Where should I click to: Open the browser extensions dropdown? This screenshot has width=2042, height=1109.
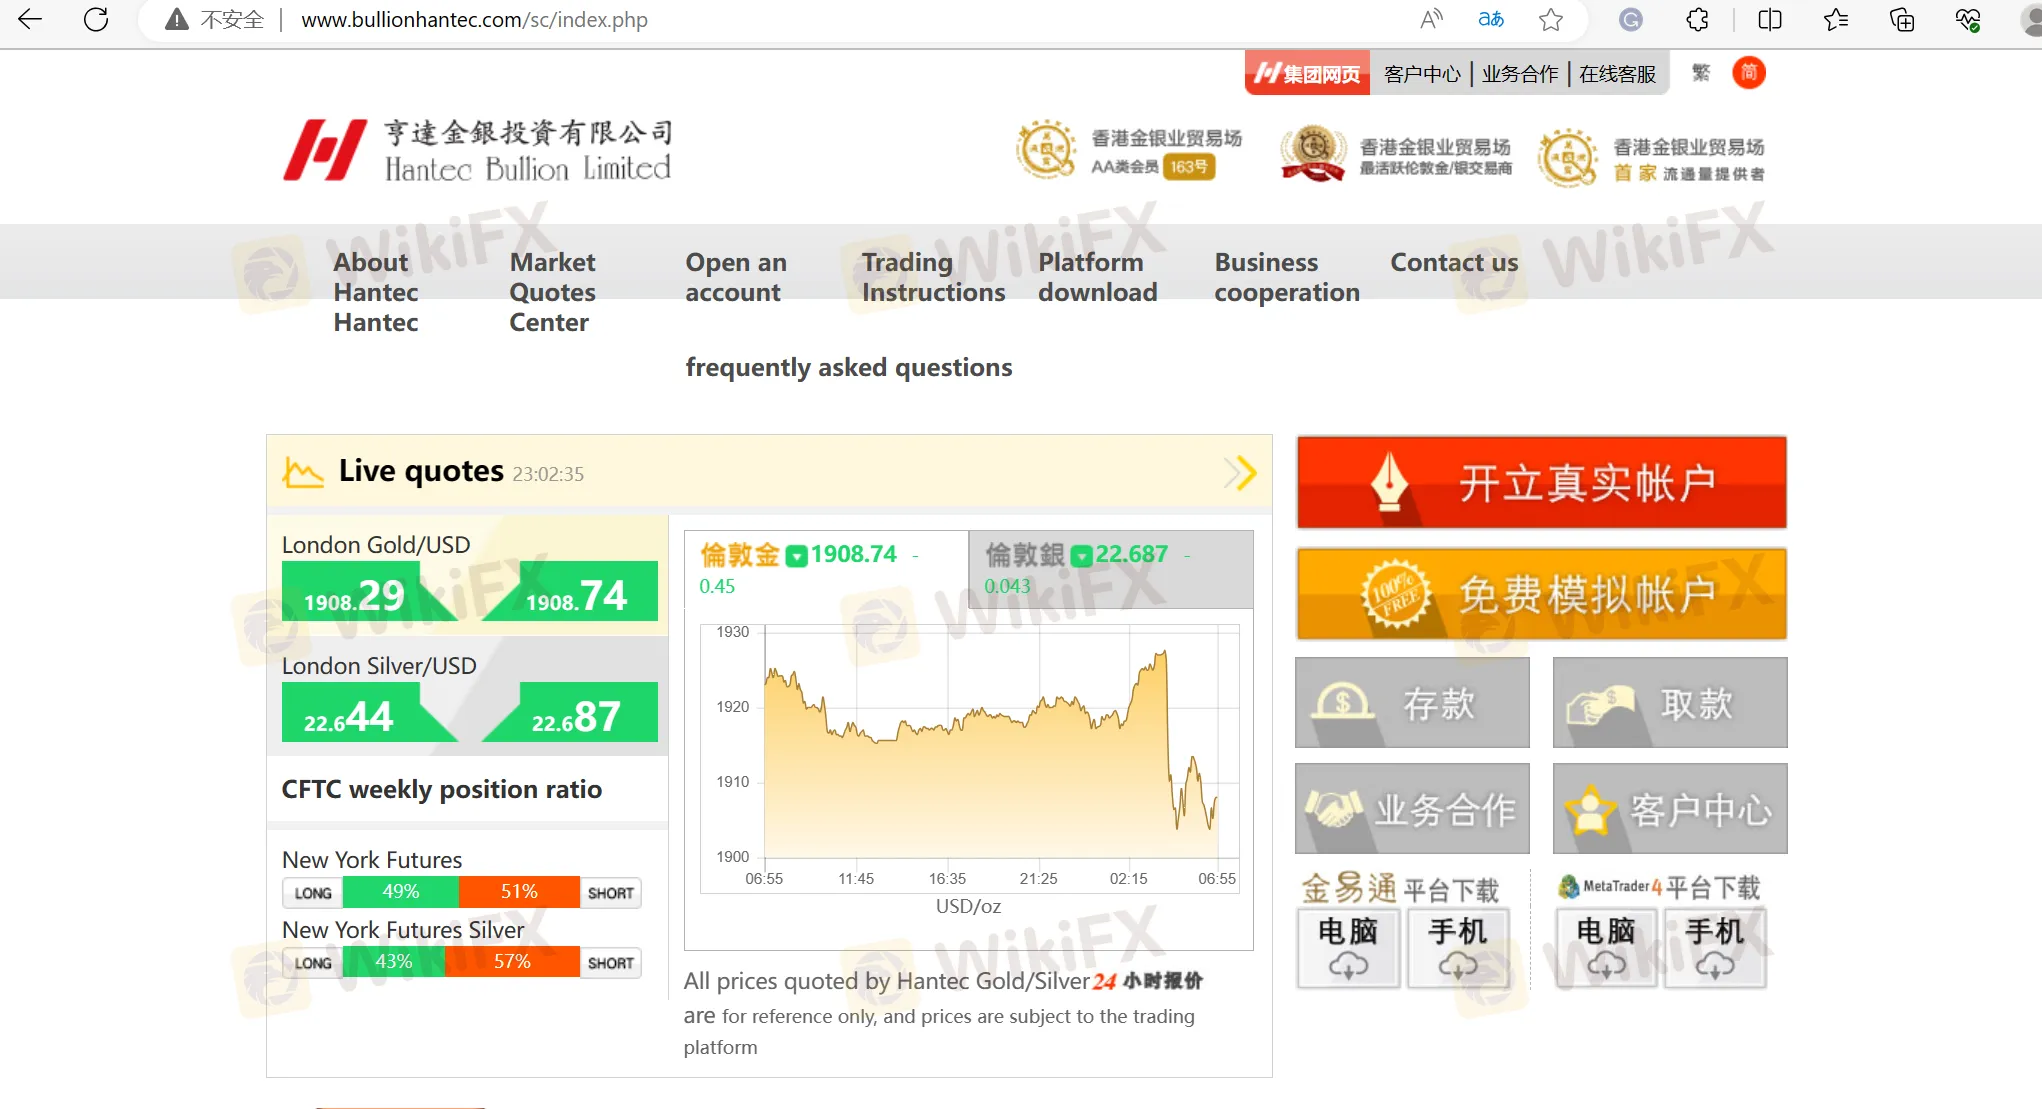pyautogui.click(x=1697, y=19)
